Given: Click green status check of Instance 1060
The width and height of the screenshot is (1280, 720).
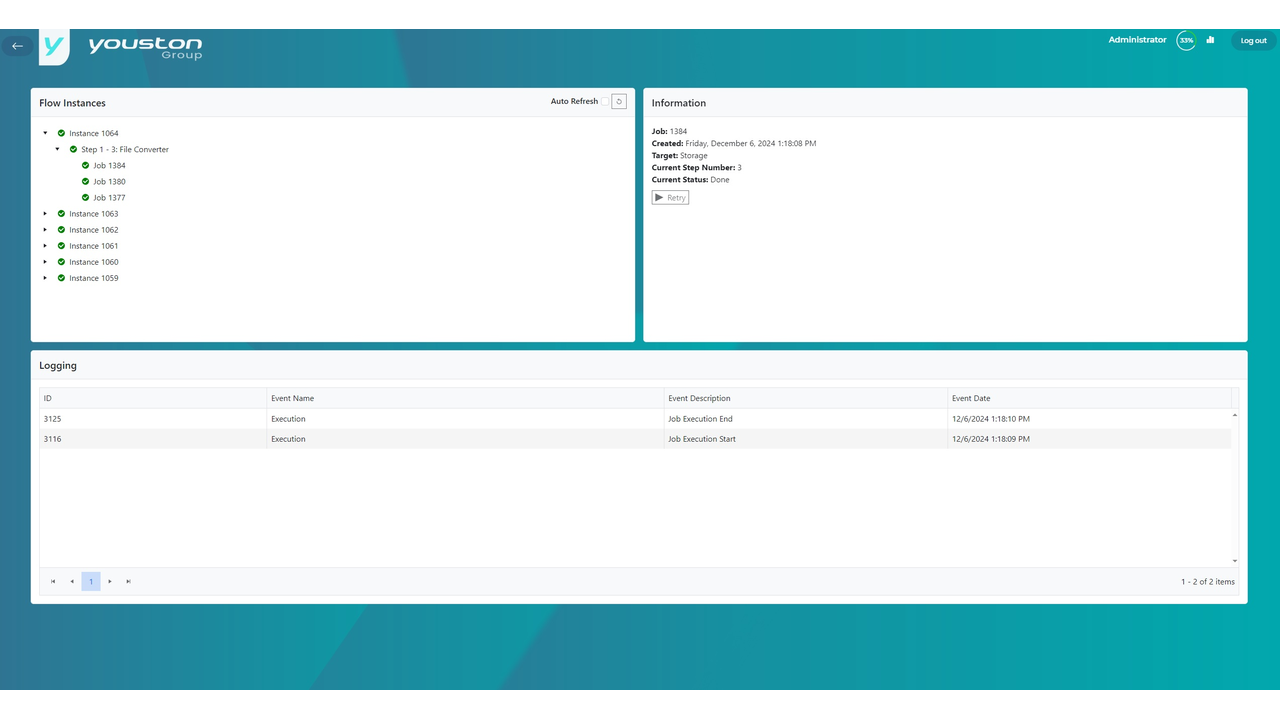Looking at the screenshot, I should pos(61,261).
